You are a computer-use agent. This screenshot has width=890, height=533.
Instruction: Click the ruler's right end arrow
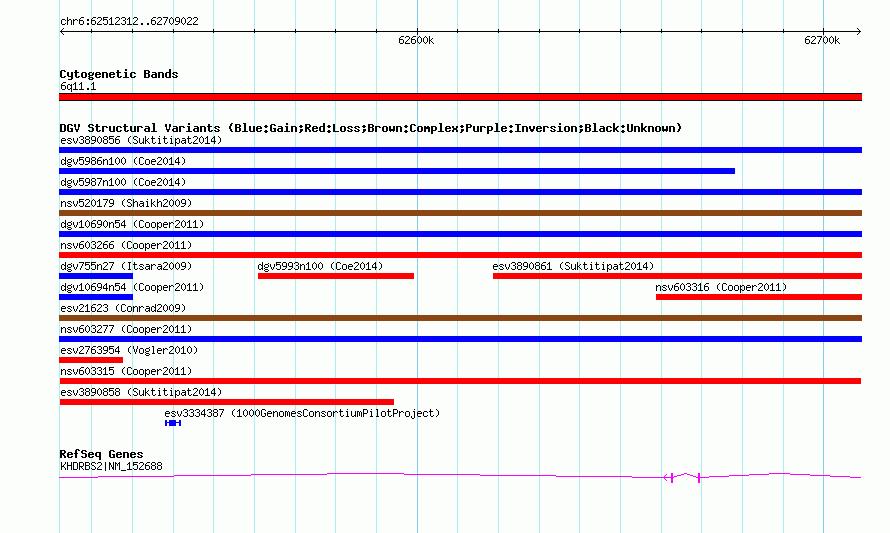point(859,31)
